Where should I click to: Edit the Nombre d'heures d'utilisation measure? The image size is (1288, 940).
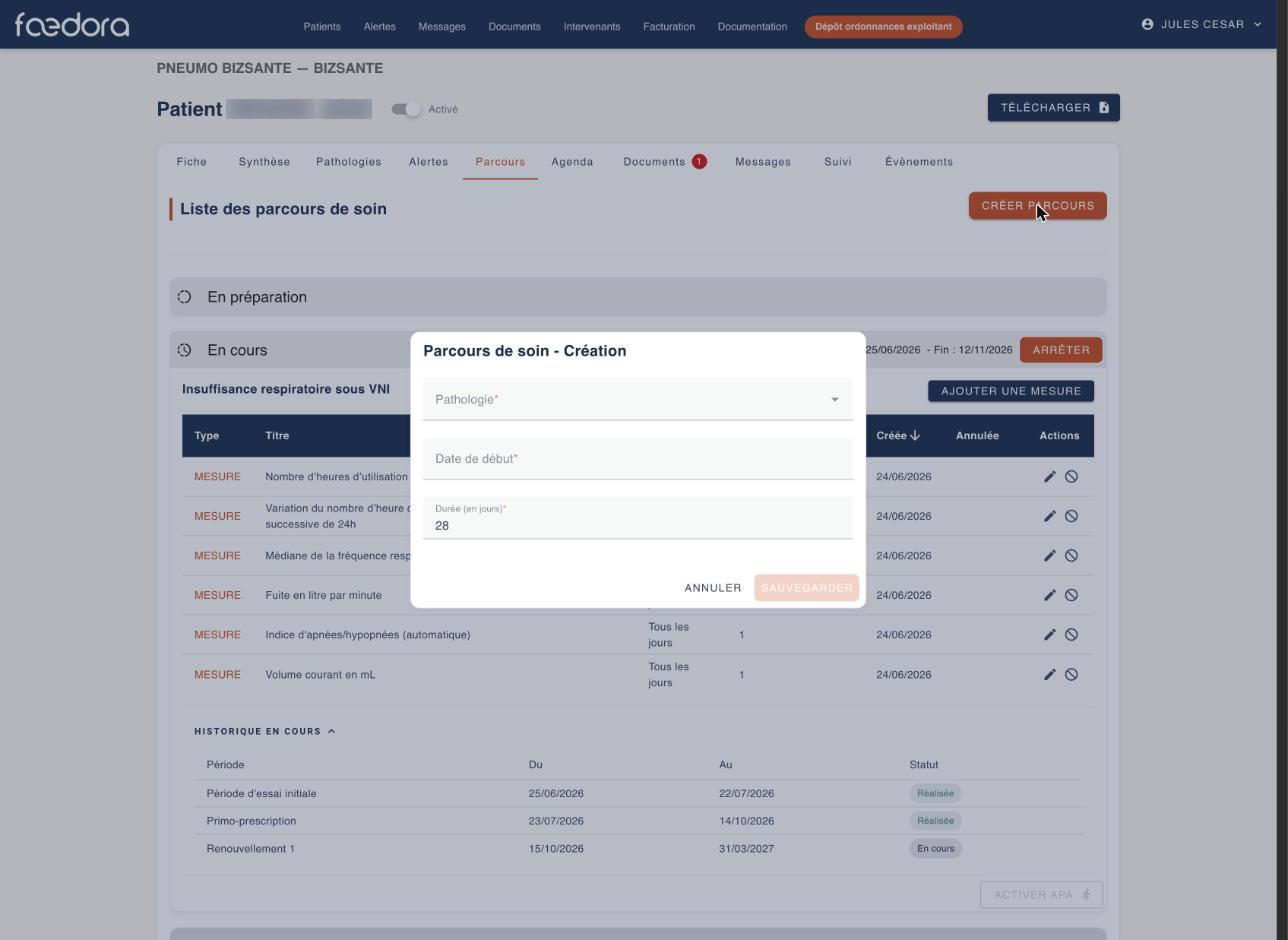[1050, 477]
